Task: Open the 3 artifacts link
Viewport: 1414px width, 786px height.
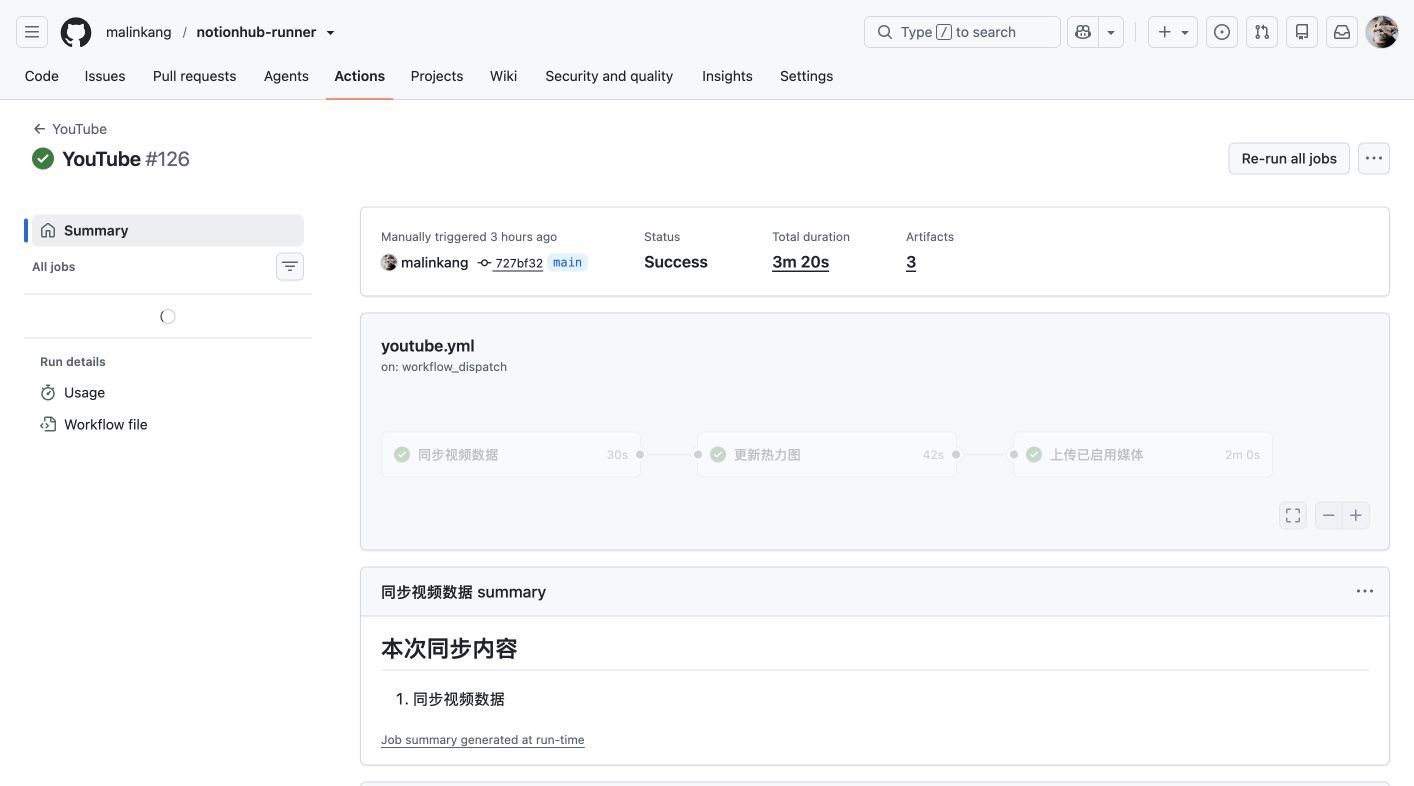Action: pyautogui.click(x=911, y=262)
